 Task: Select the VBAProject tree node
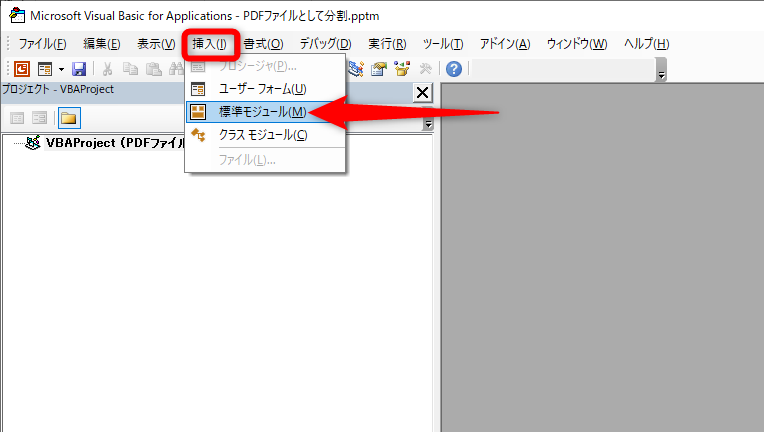click(115, 143)
